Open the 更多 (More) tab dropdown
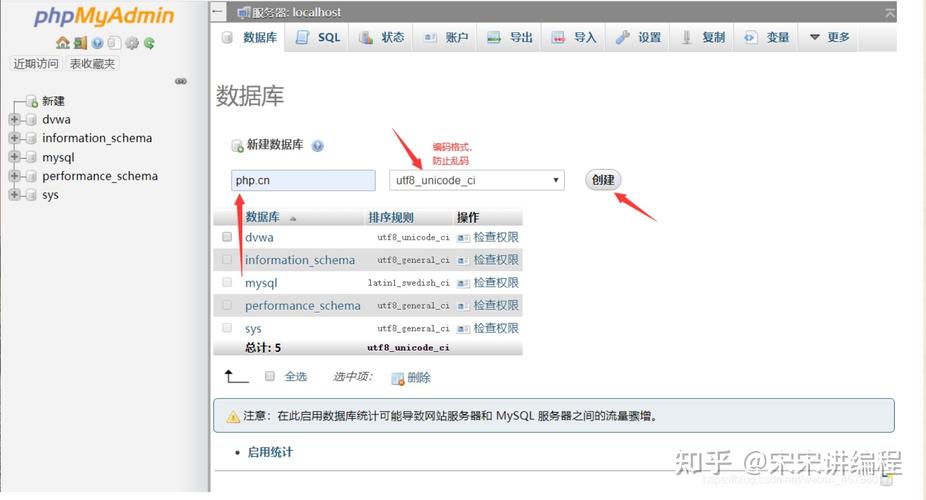The image size is (926, 500). [829, 37]
